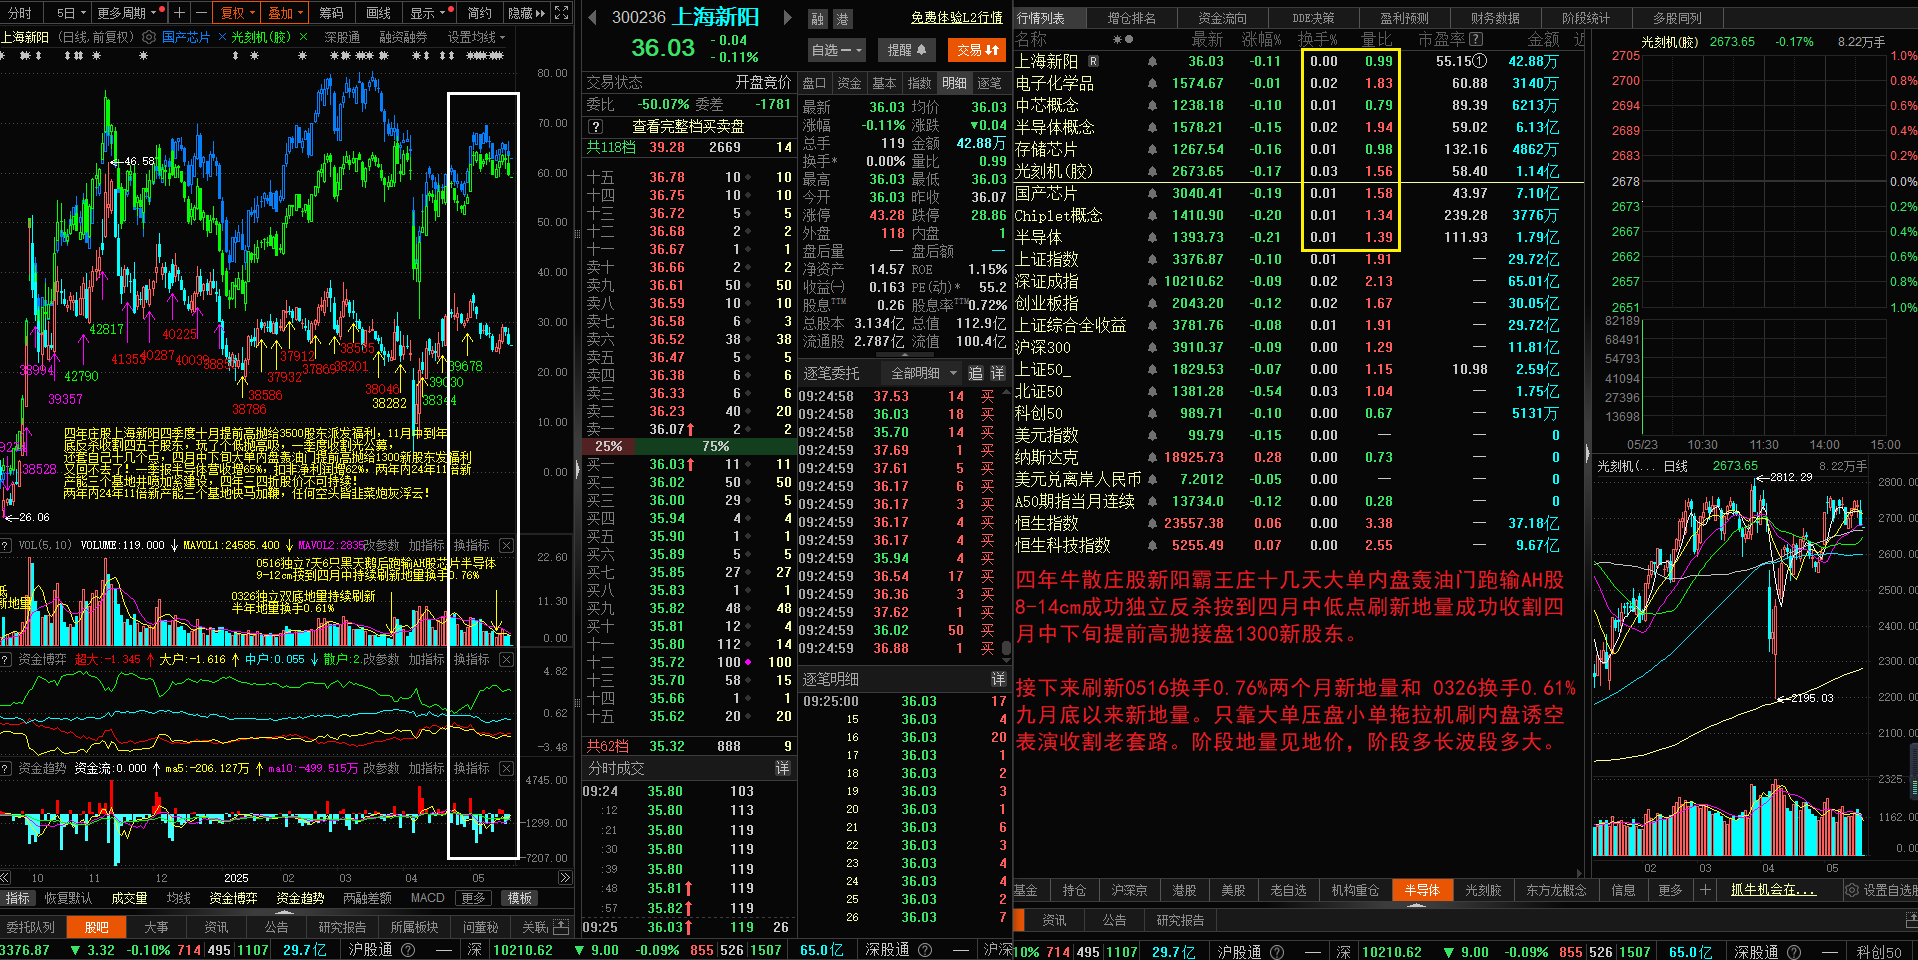
Task: Expand 设置均线 dropdown
Action: (476, 37)
